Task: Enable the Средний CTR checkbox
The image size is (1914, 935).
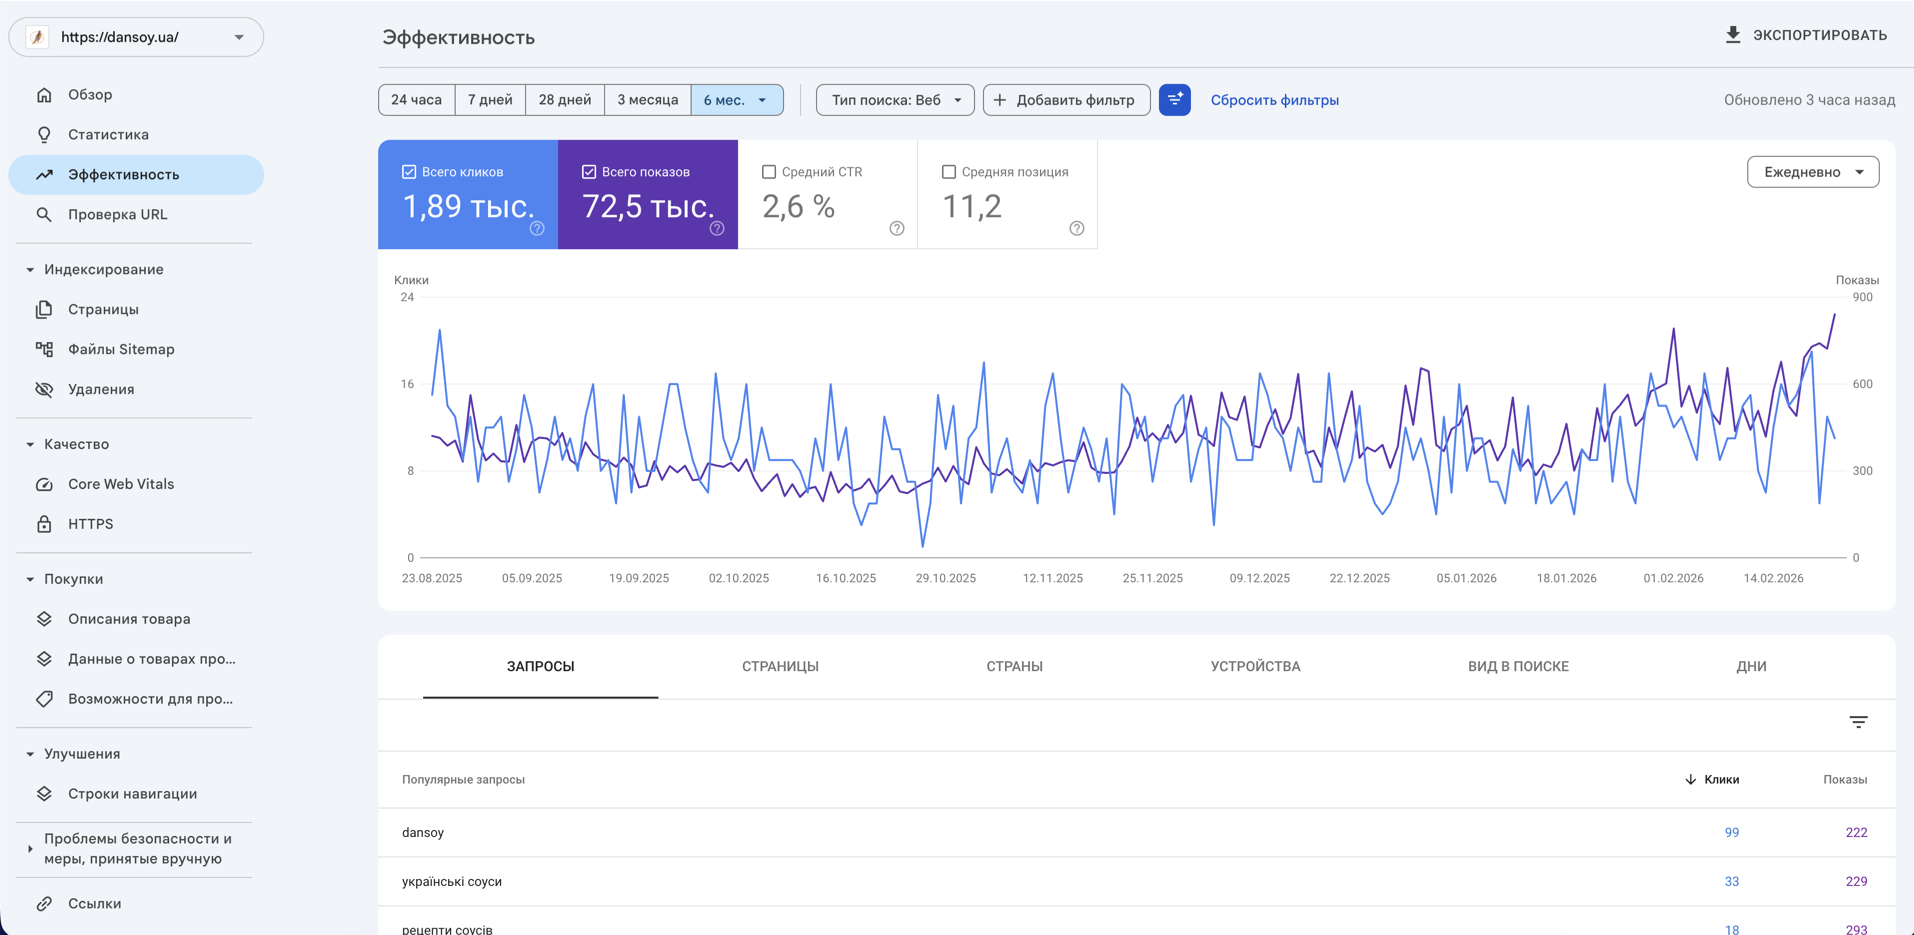Action: 769,172
